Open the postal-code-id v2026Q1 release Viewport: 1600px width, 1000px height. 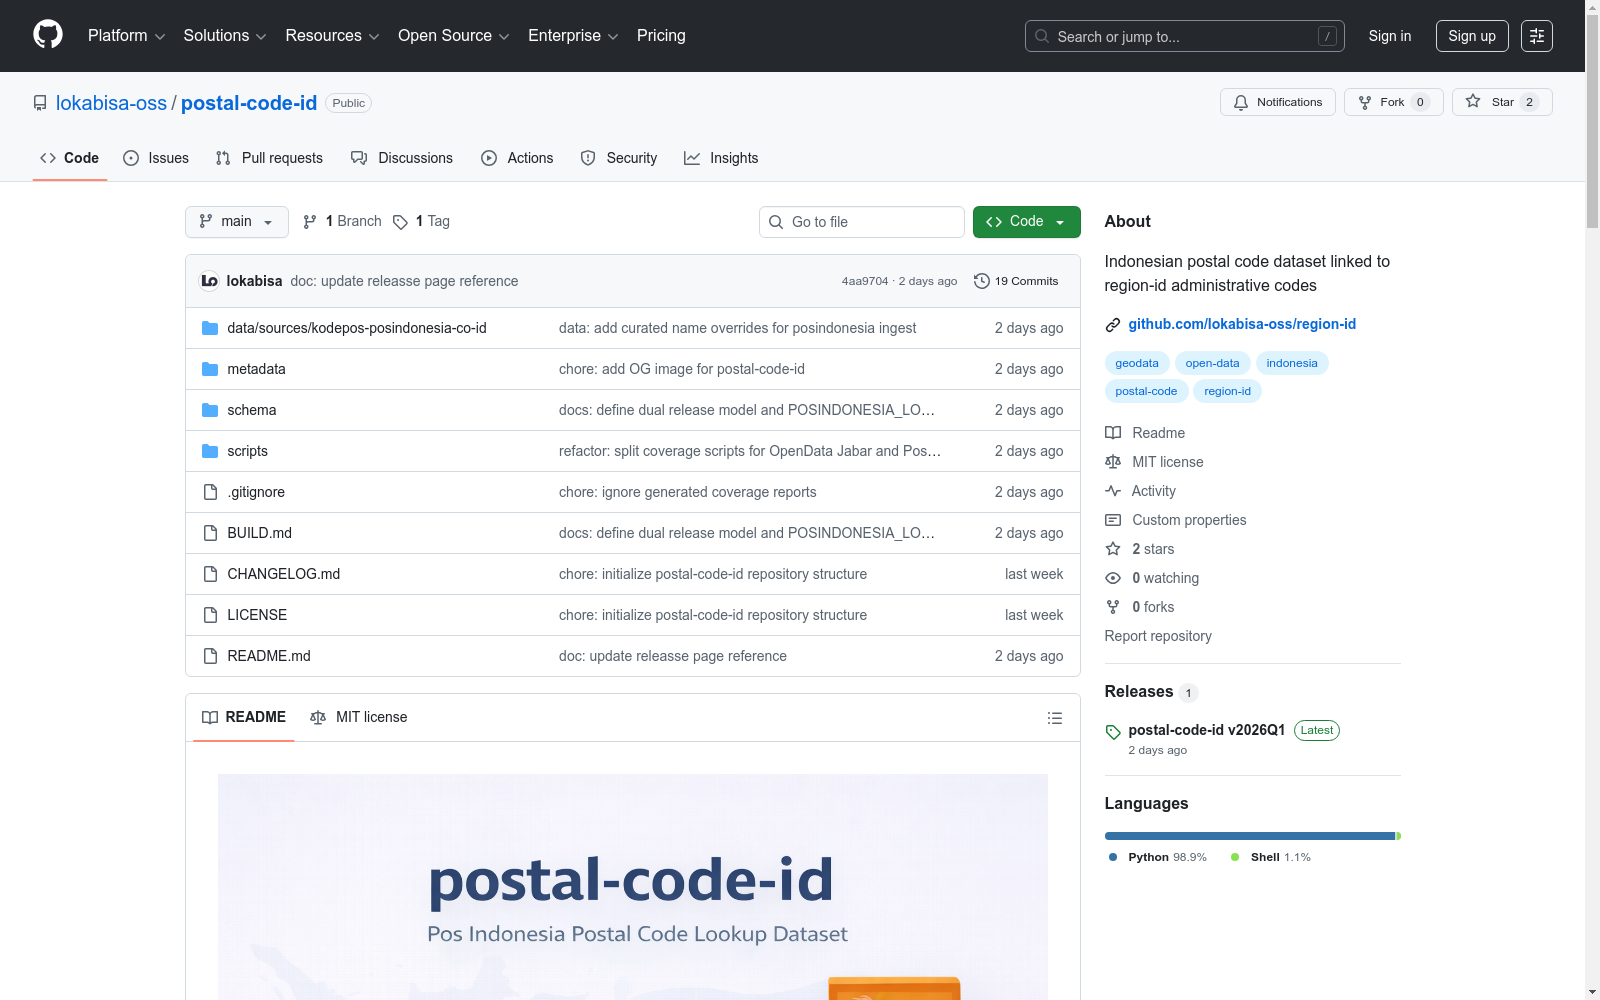(1207, 730)
